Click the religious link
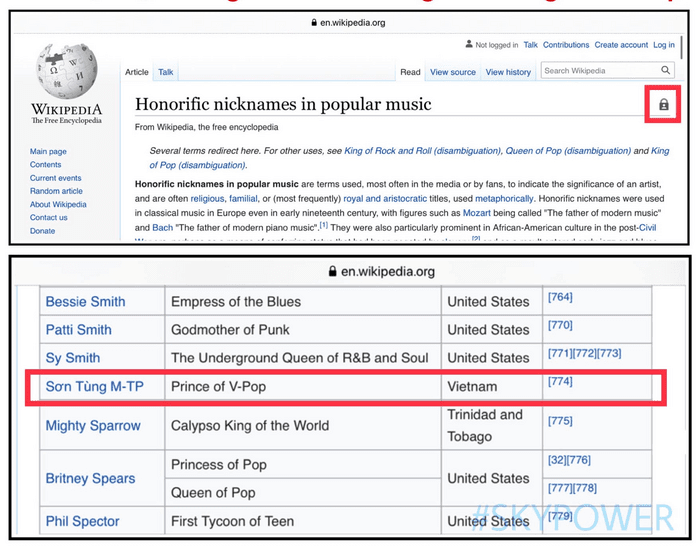 pyautogui.click(x=207, y=199)
